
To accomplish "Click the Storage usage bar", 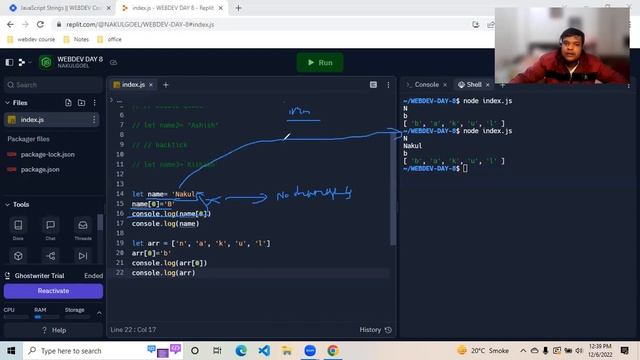I will tap(78, 317).
